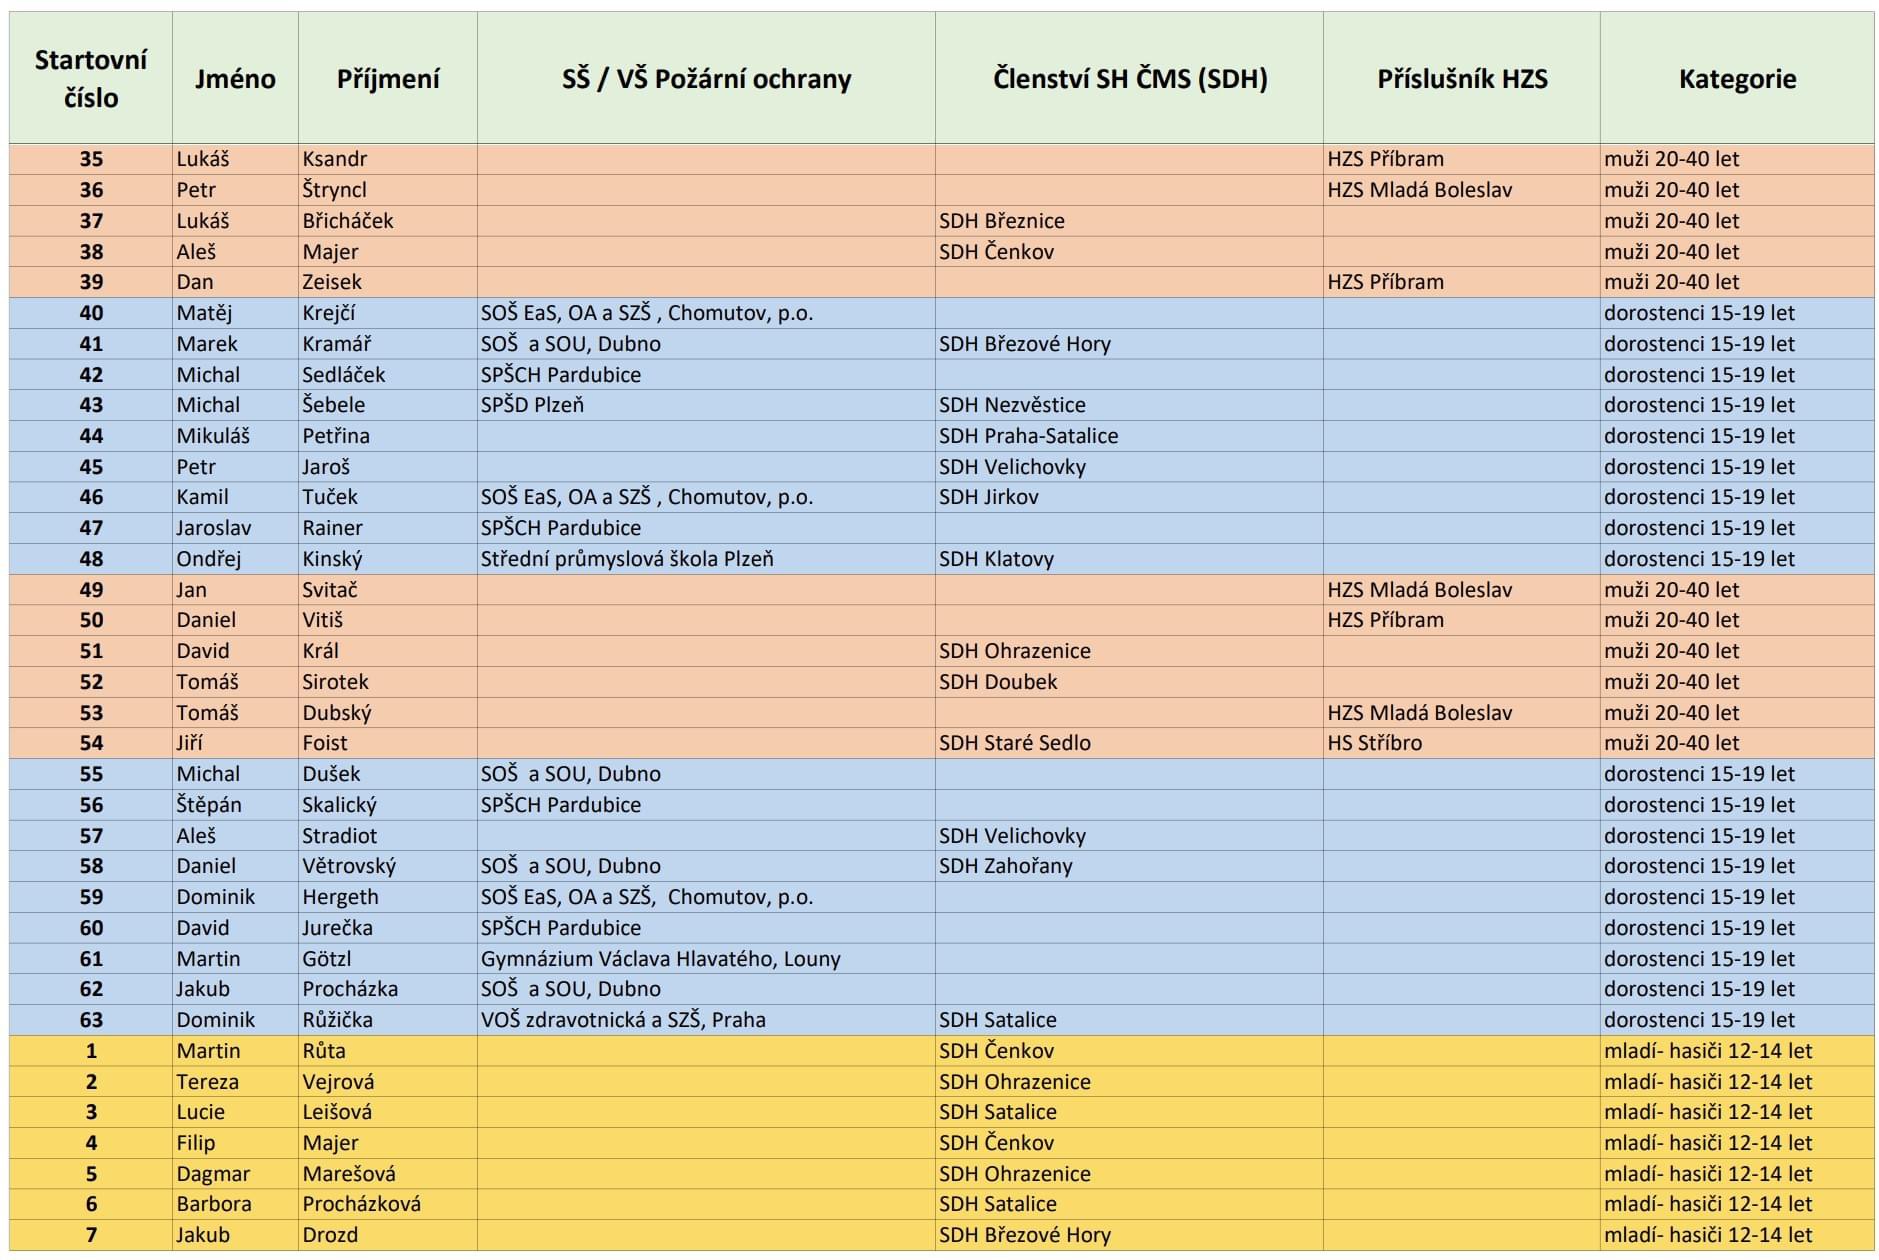This screenshot has width=1879, height=1260.
Task: Click the Startovní číslo column header
Action: (91, 78)
